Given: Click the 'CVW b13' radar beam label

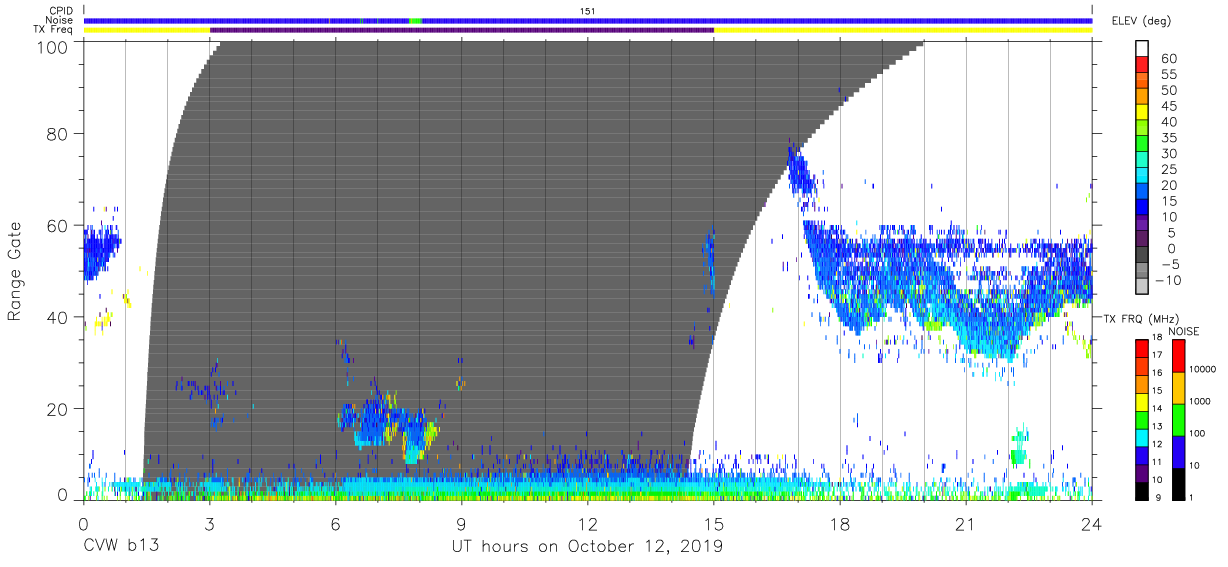Looking at the screenshot, I should tap(121, 546).
